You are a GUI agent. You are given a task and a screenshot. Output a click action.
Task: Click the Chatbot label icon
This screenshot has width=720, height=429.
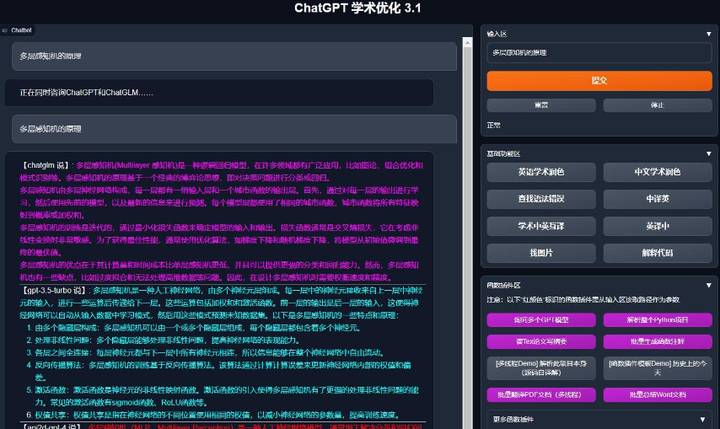(x=5, y=30)
